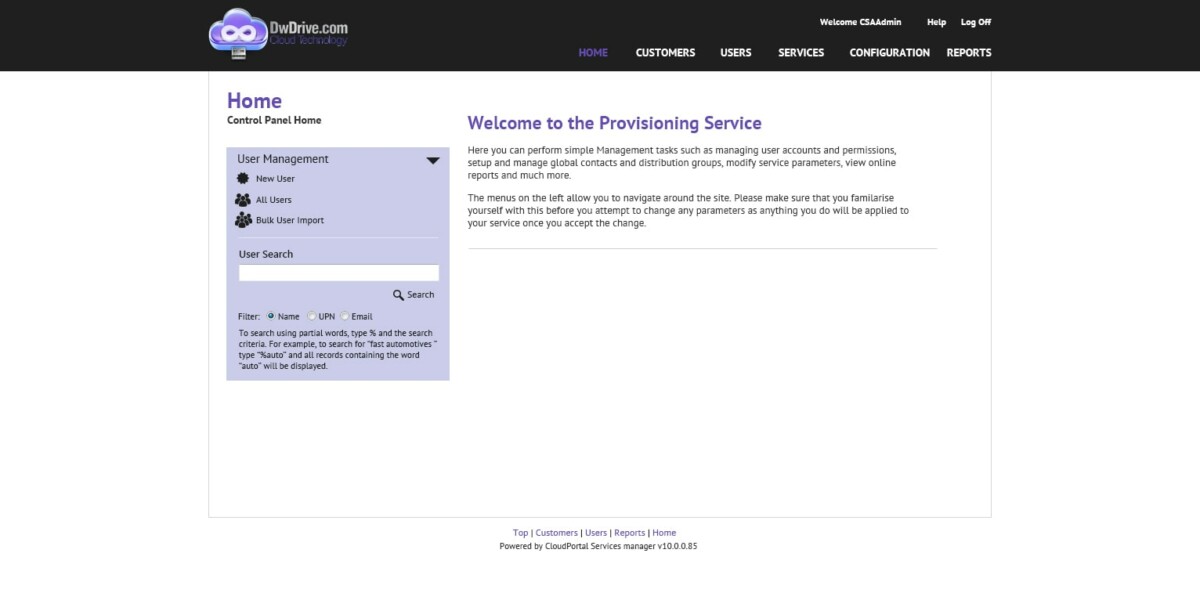1200x600 pixels.
Task: Open All Users via its people icon
Action: click(x=242, y=199)
